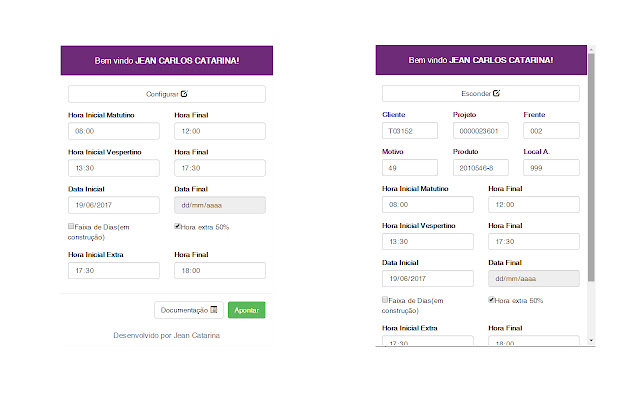Viewport: 640px width, 400px height.
Task: Click the Local A. field showing 999
Action: [551, 167]
